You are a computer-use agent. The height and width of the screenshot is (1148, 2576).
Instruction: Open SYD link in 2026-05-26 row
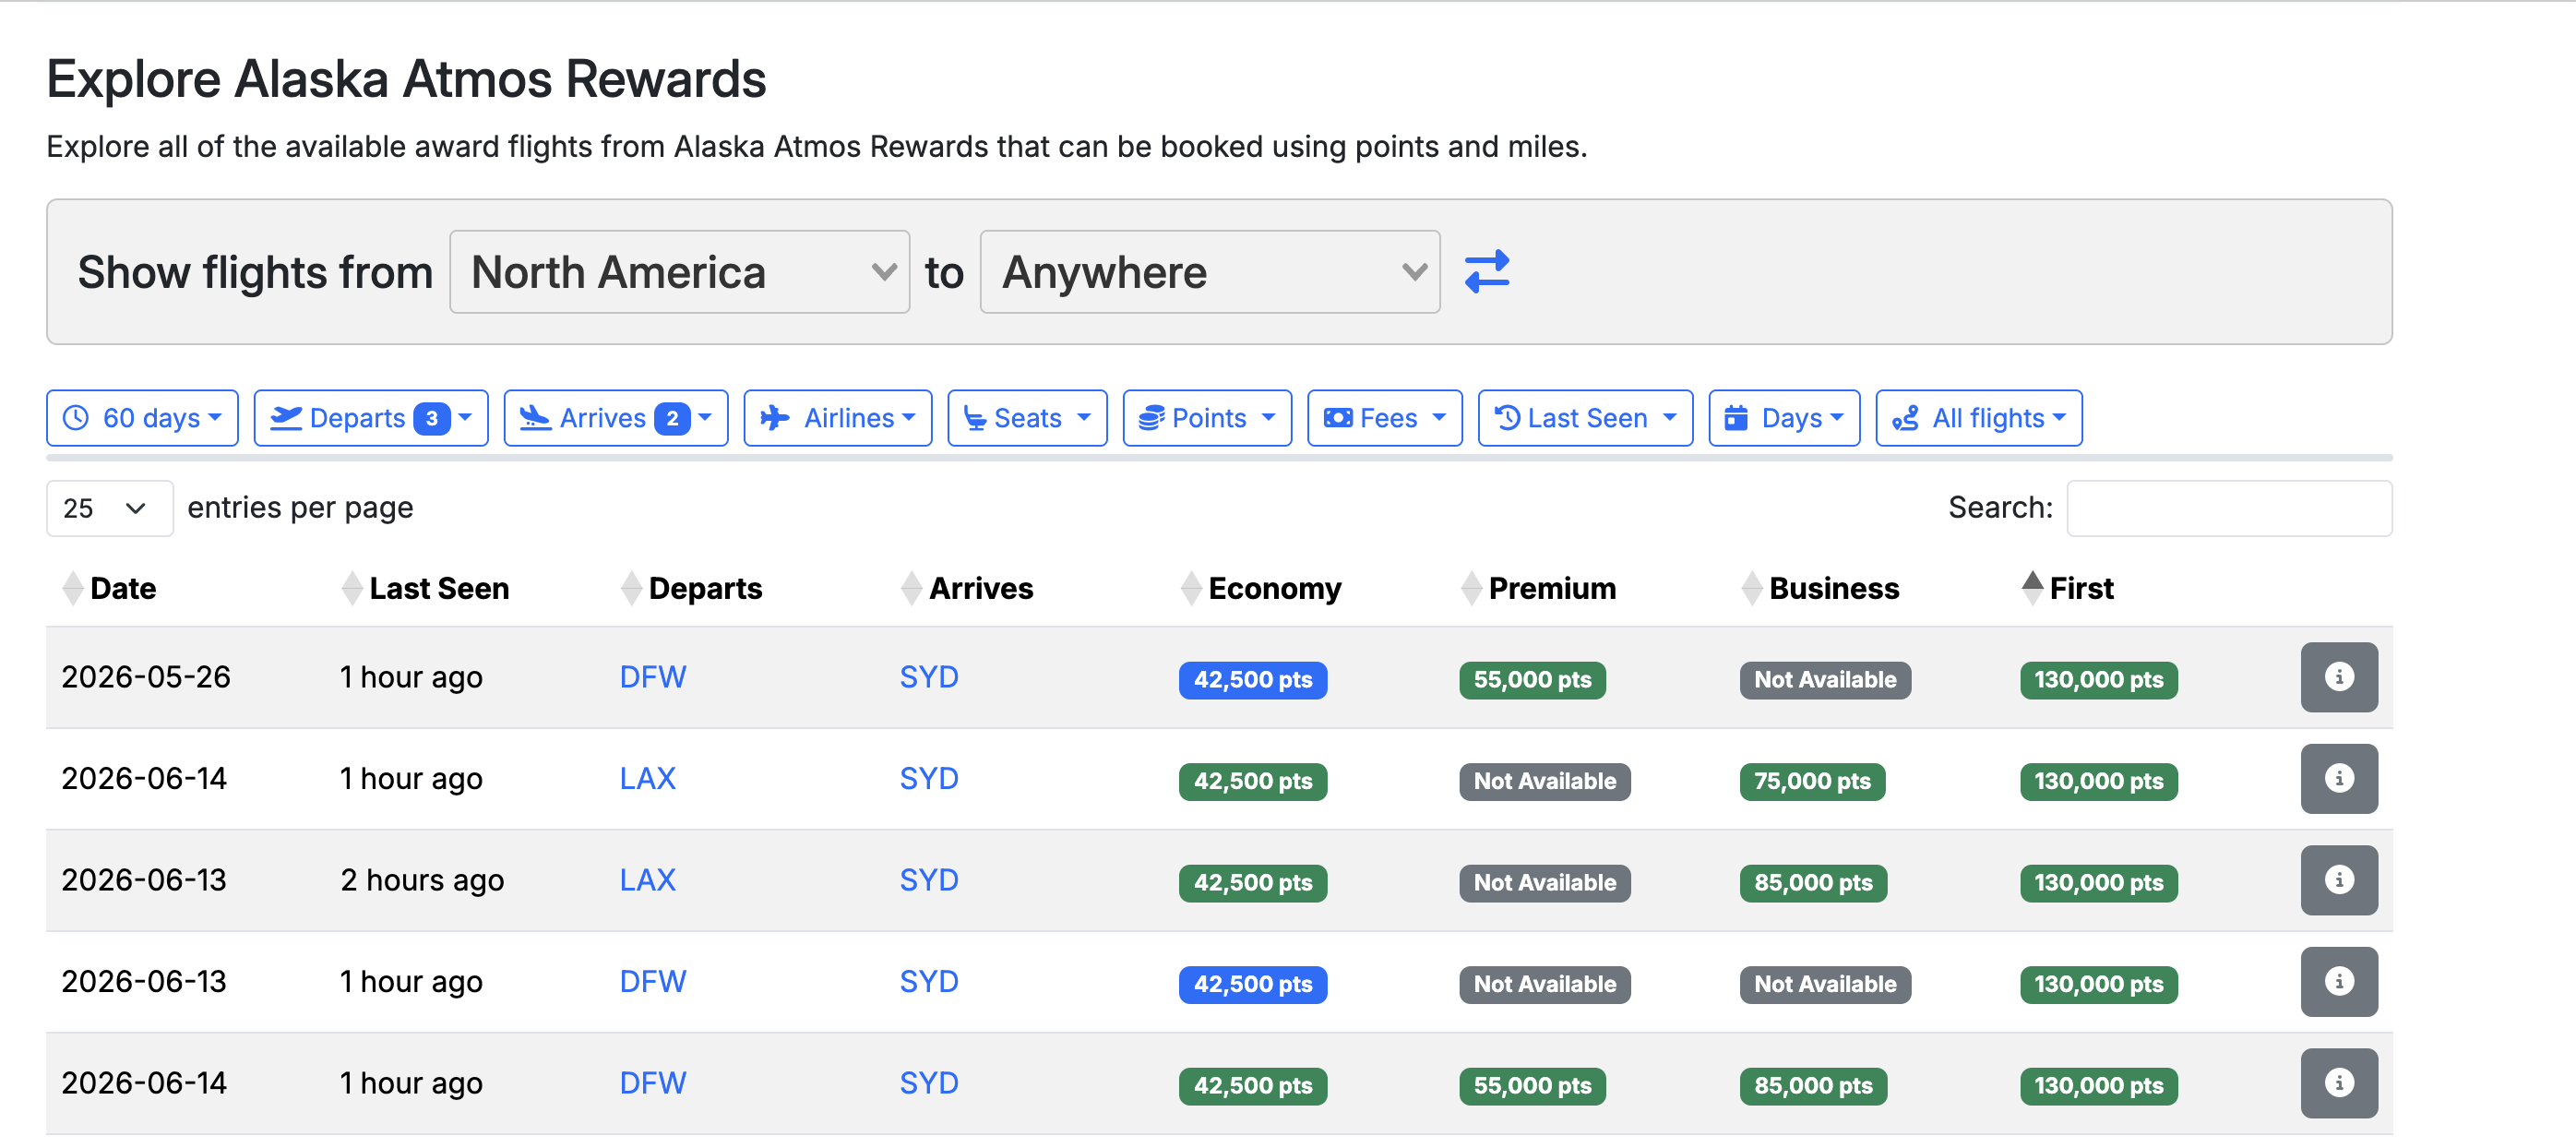click(929, 677)
